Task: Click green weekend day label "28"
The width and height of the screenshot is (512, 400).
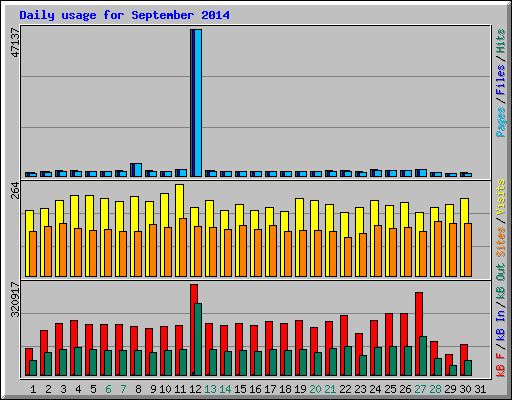Action: [x=435, y=389]
